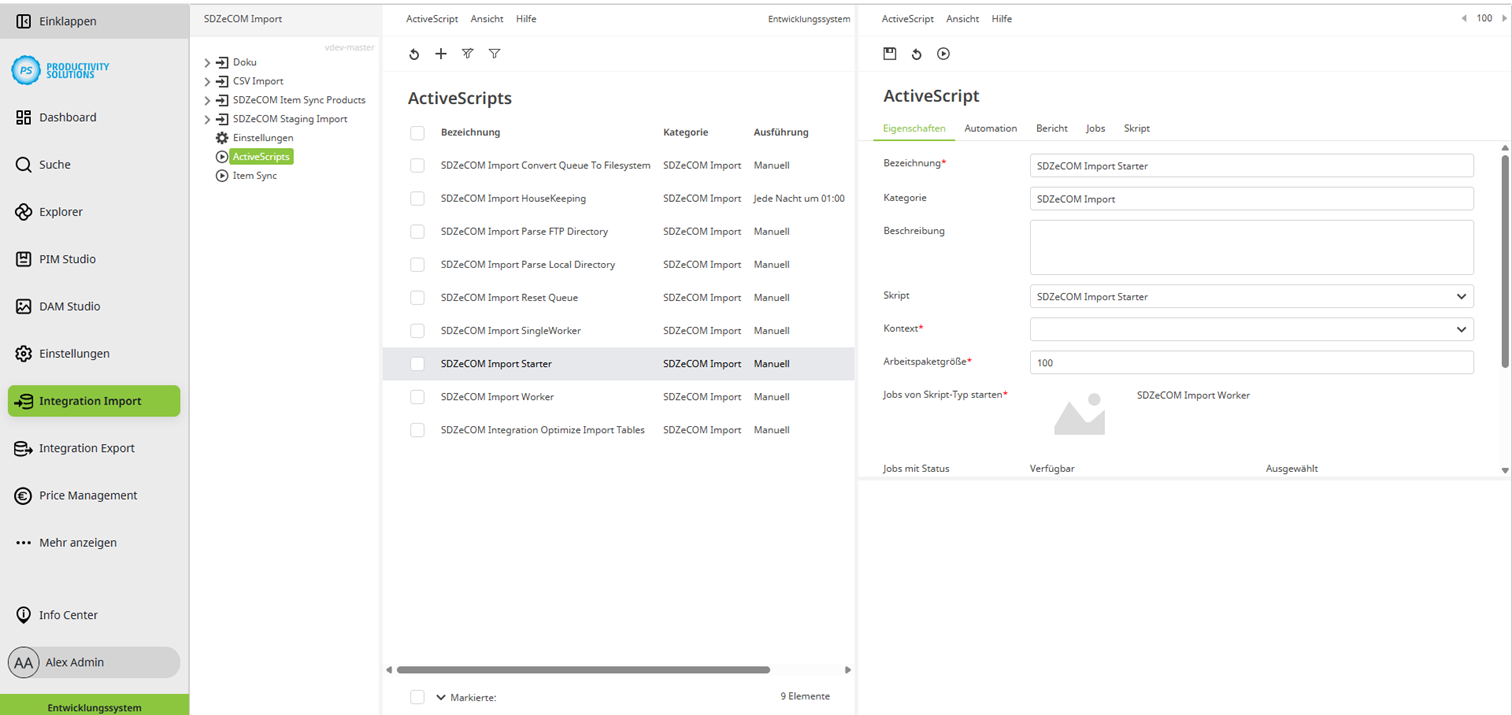Viewport: 1512px width, 715px height.
Task: Switch to the Automation tab
Action: tap(990, 128)
